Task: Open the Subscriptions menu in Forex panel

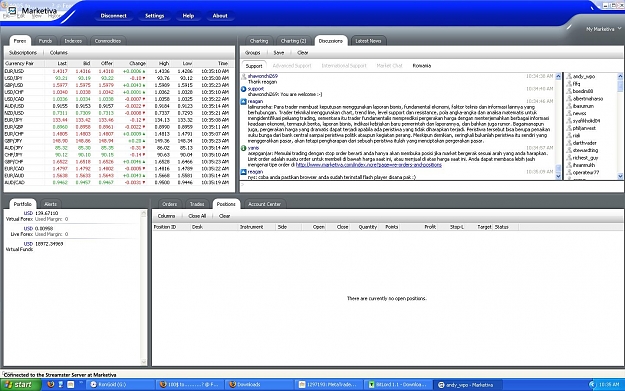Action: [x=23, y=53]
